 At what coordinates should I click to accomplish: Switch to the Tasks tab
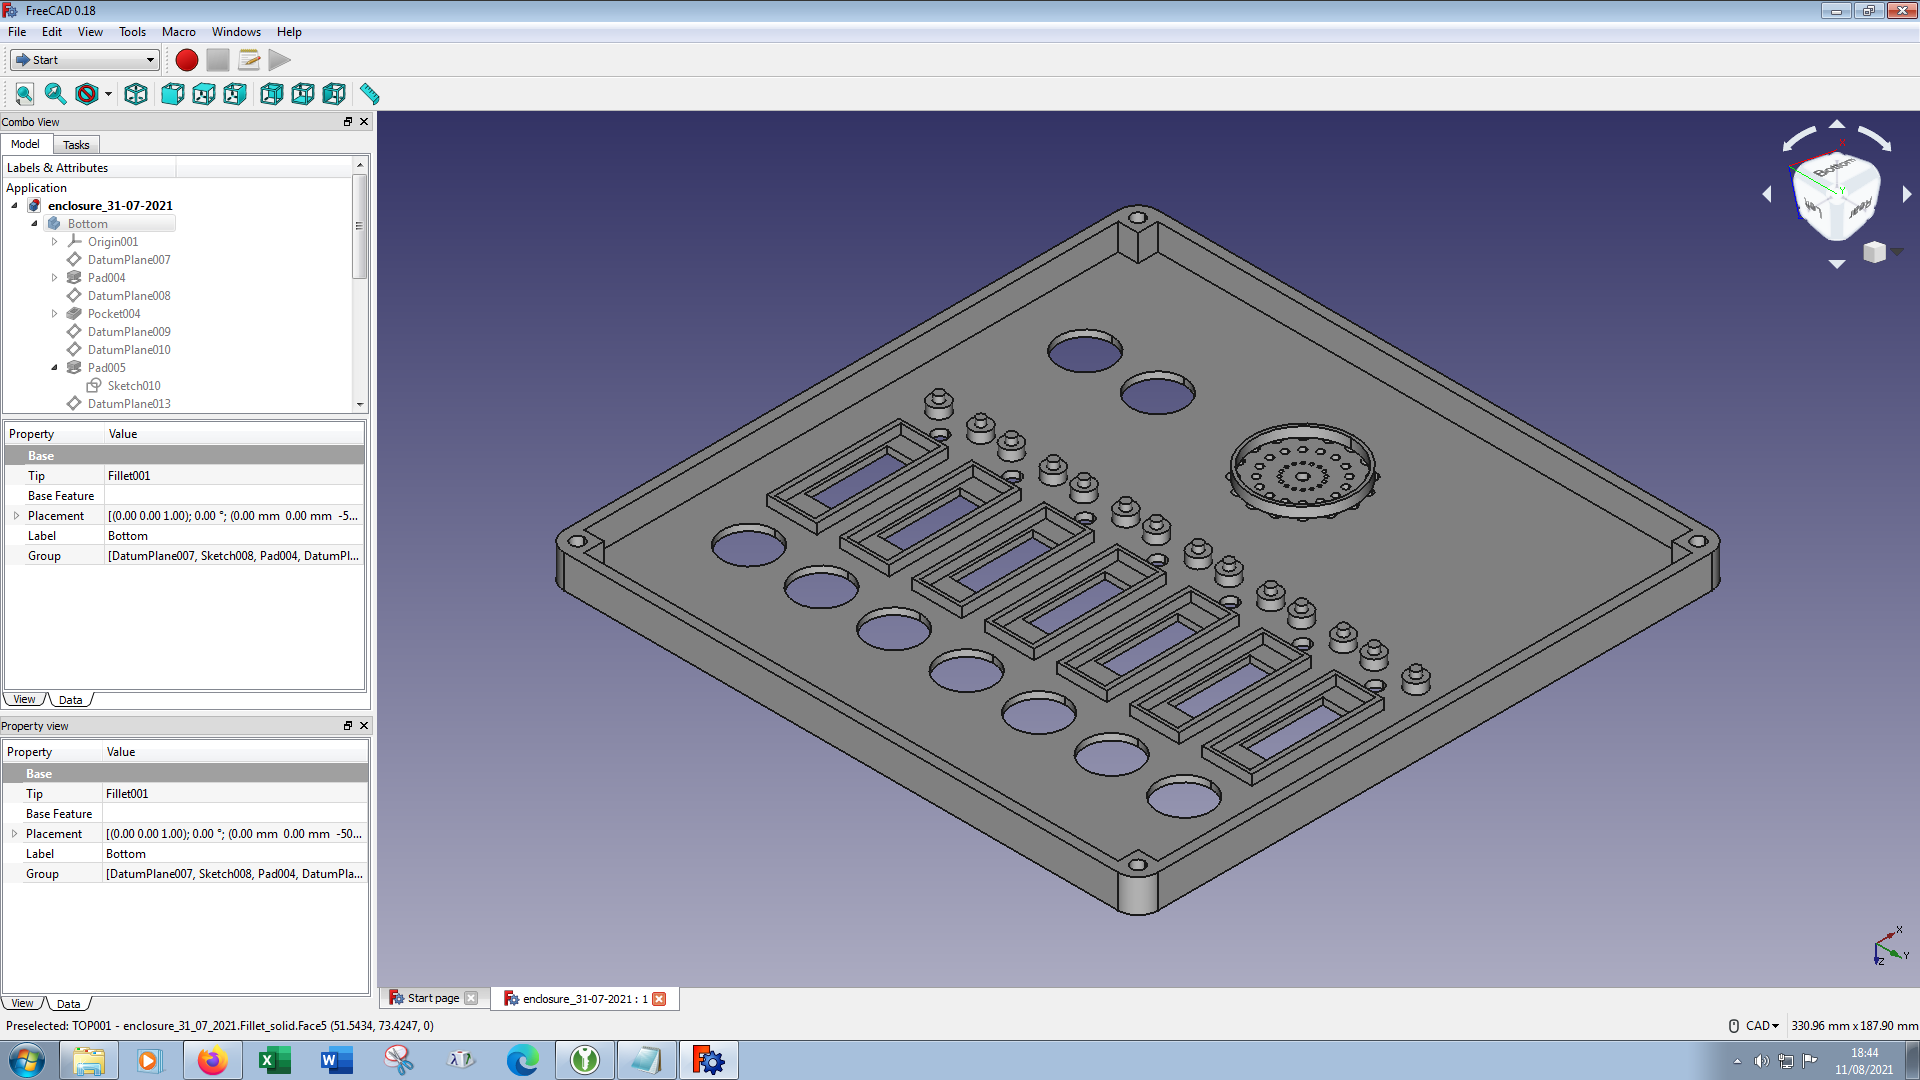(76, 145)
